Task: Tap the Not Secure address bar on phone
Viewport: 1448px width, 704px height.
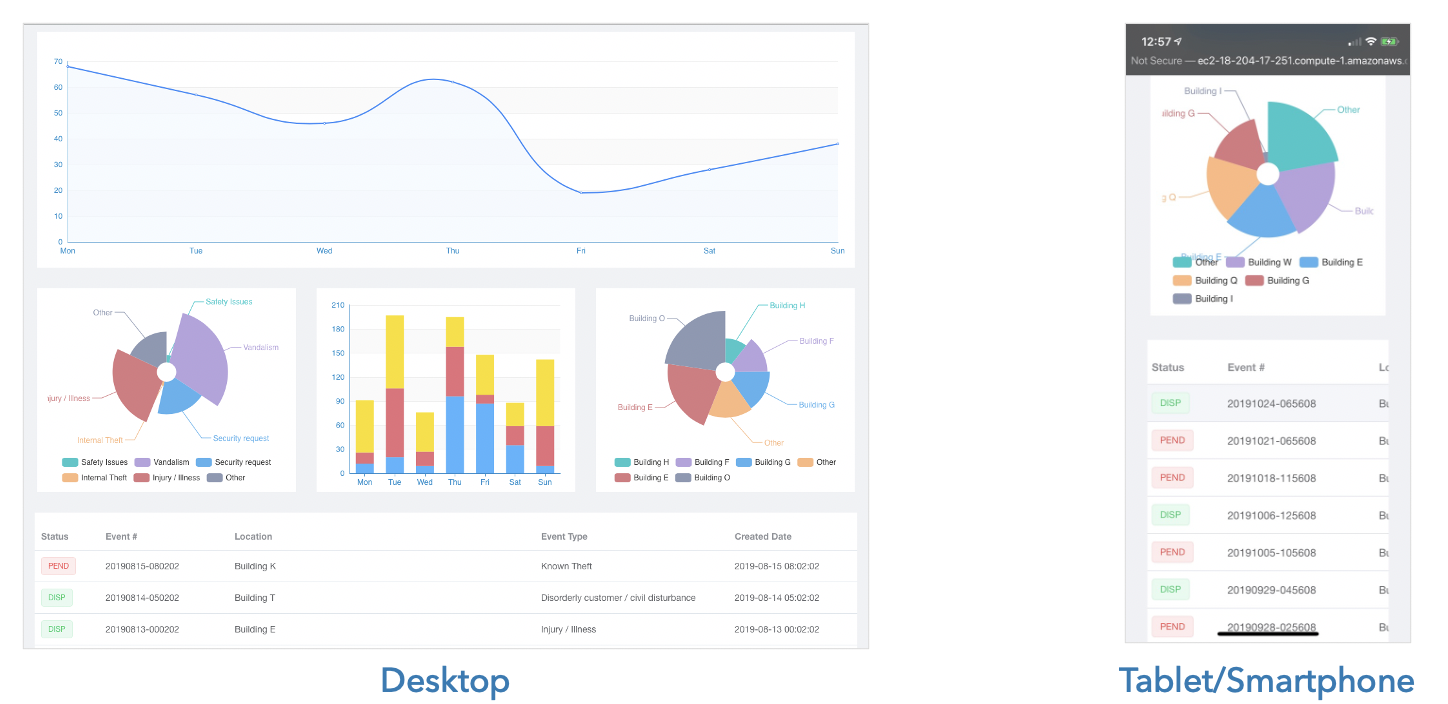Action: tap(1268, 61)
